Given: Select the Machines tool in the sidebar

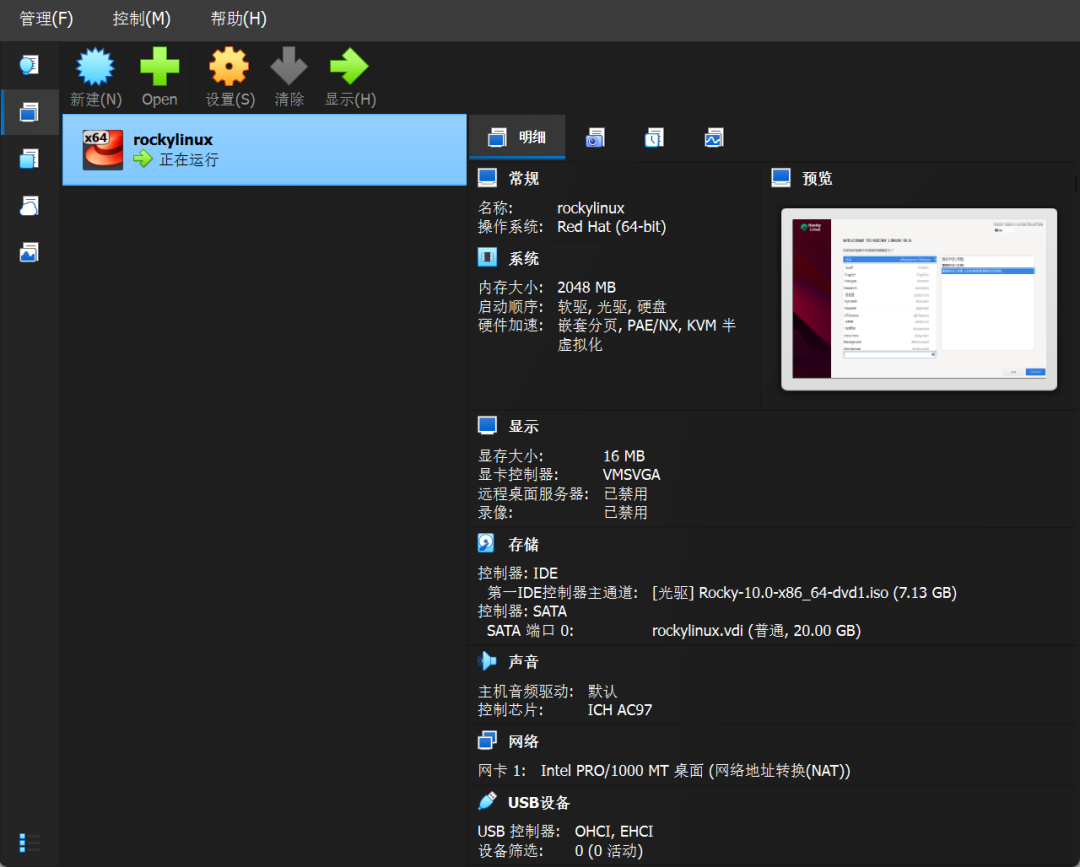Looking at the screenshot, I should click(x=29, y=112).
